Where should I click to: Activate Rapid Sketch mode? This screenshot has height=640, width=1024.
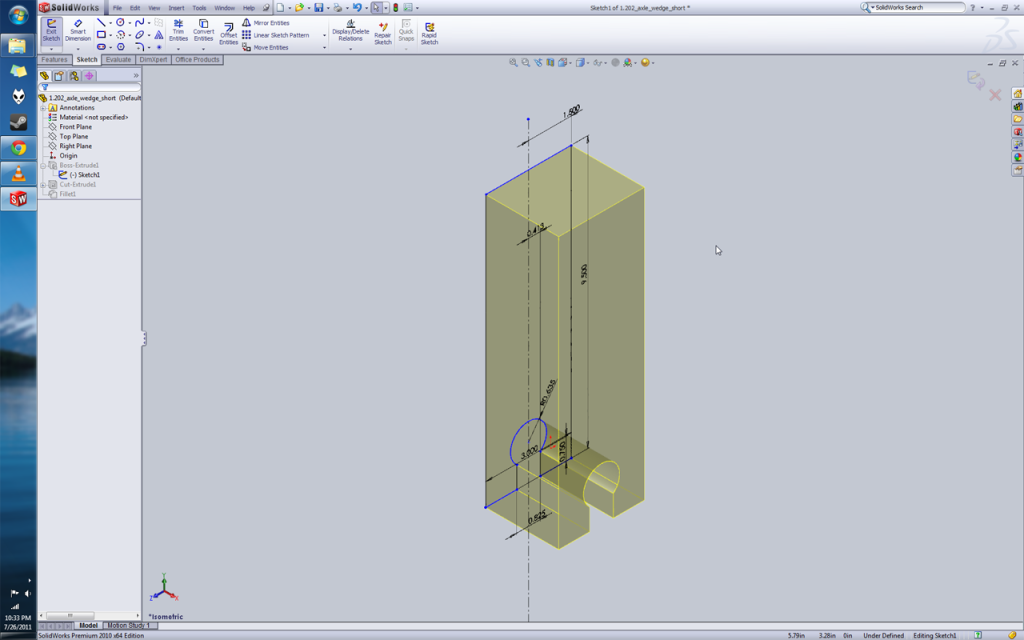429,31
